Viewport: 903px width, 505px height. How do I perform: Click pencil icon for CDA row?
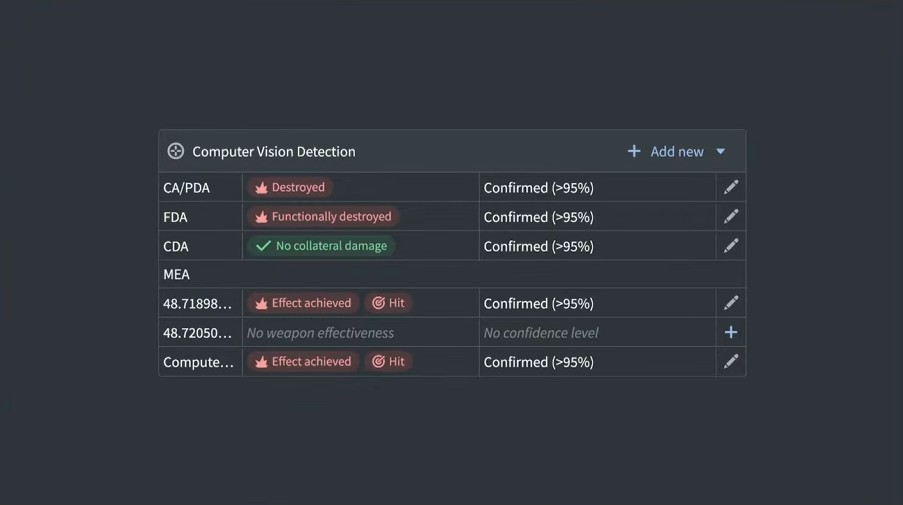tap(731, 245)
